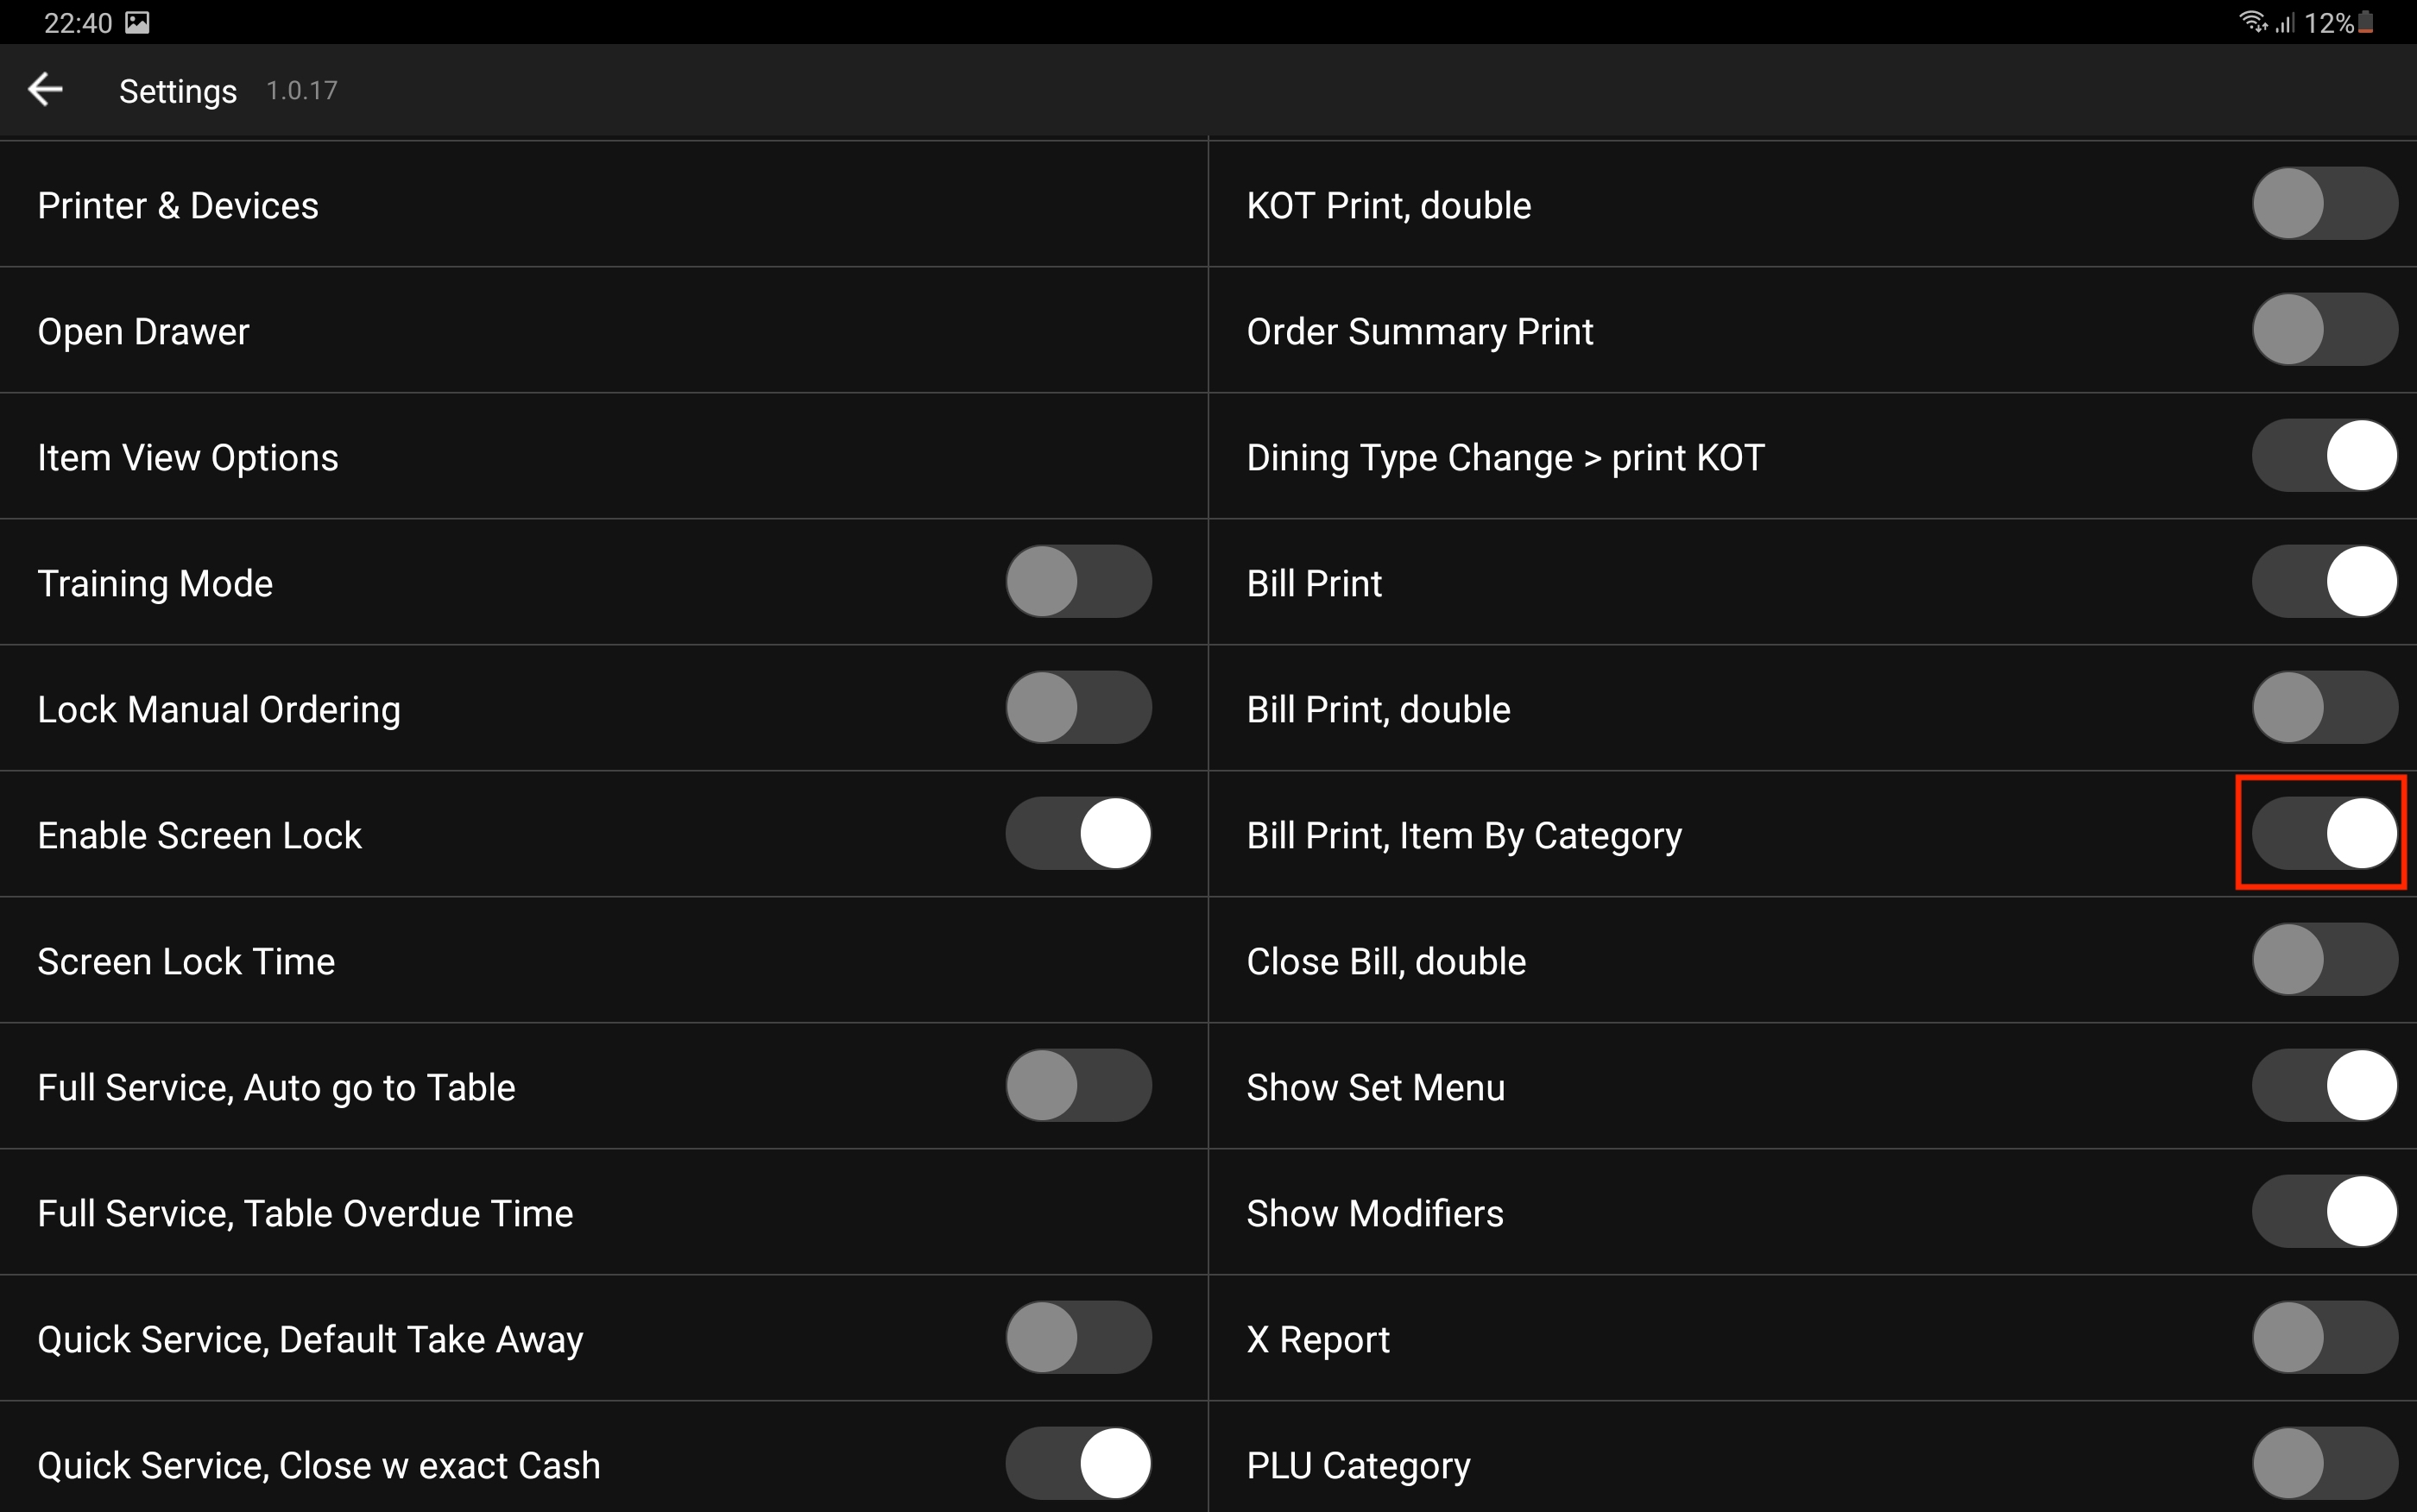2417x1512 pixels.
Task: Turn off Bill Print, Item By Category
Action: pos(2324,834)
